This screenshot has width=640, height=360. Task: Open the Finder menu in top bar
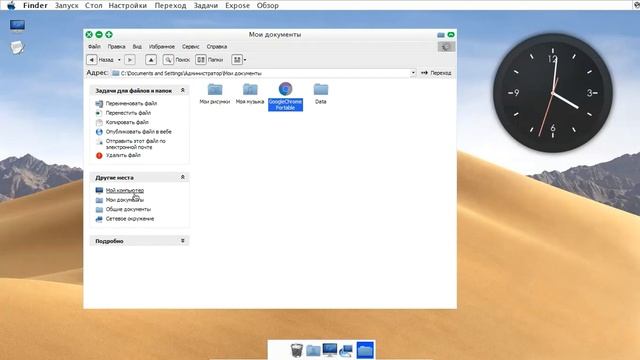click(35, 5)
